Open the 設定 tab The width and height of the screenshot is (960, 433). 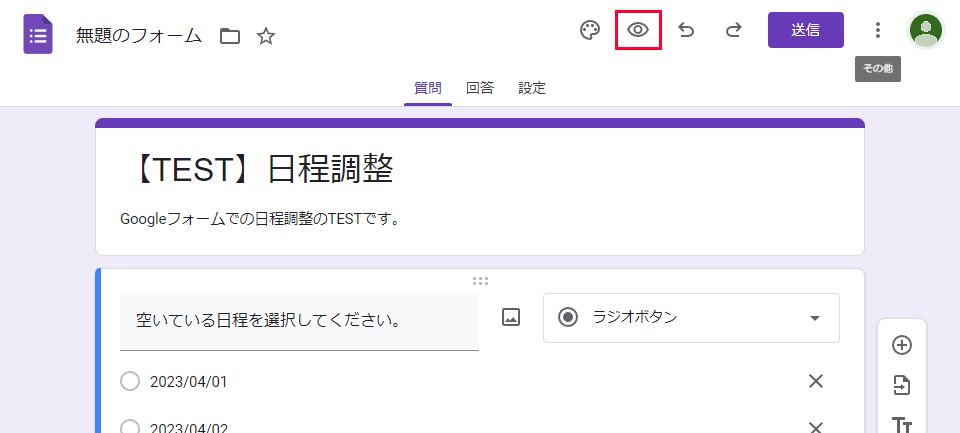(531, 88)
